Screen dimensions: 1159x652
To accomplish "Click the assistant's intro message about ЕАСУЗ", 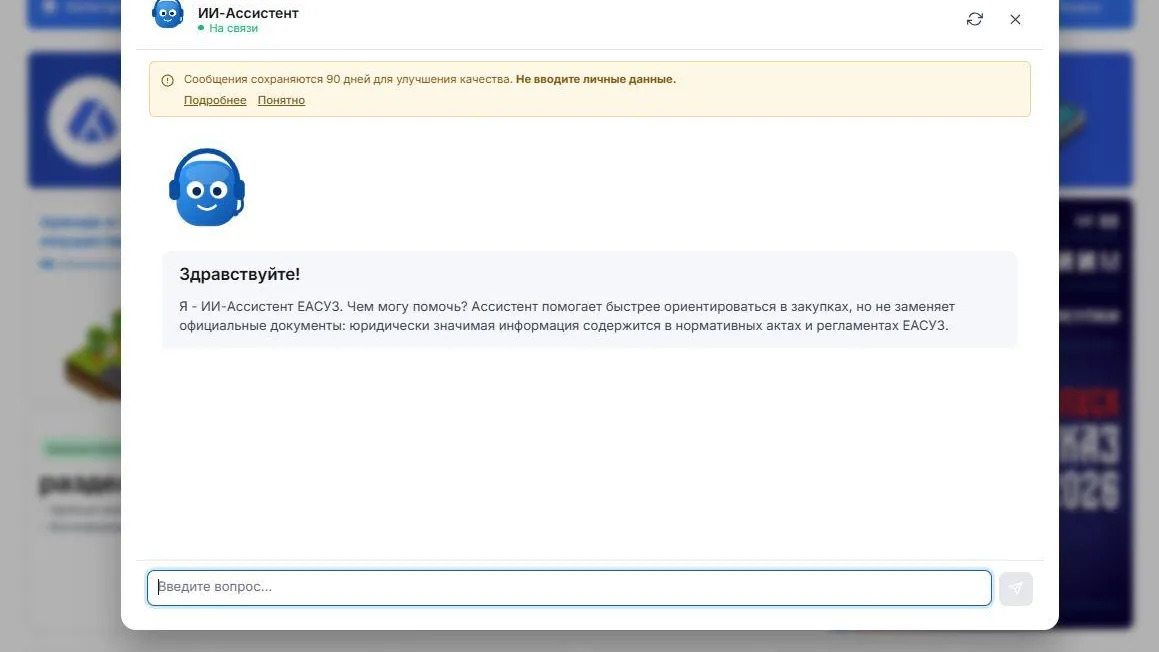I will 567,316.
